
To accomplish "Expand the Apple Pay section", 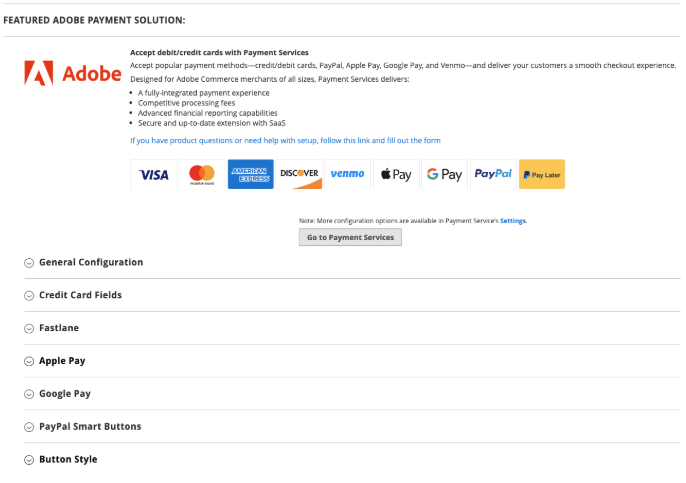I will [62, 361].
